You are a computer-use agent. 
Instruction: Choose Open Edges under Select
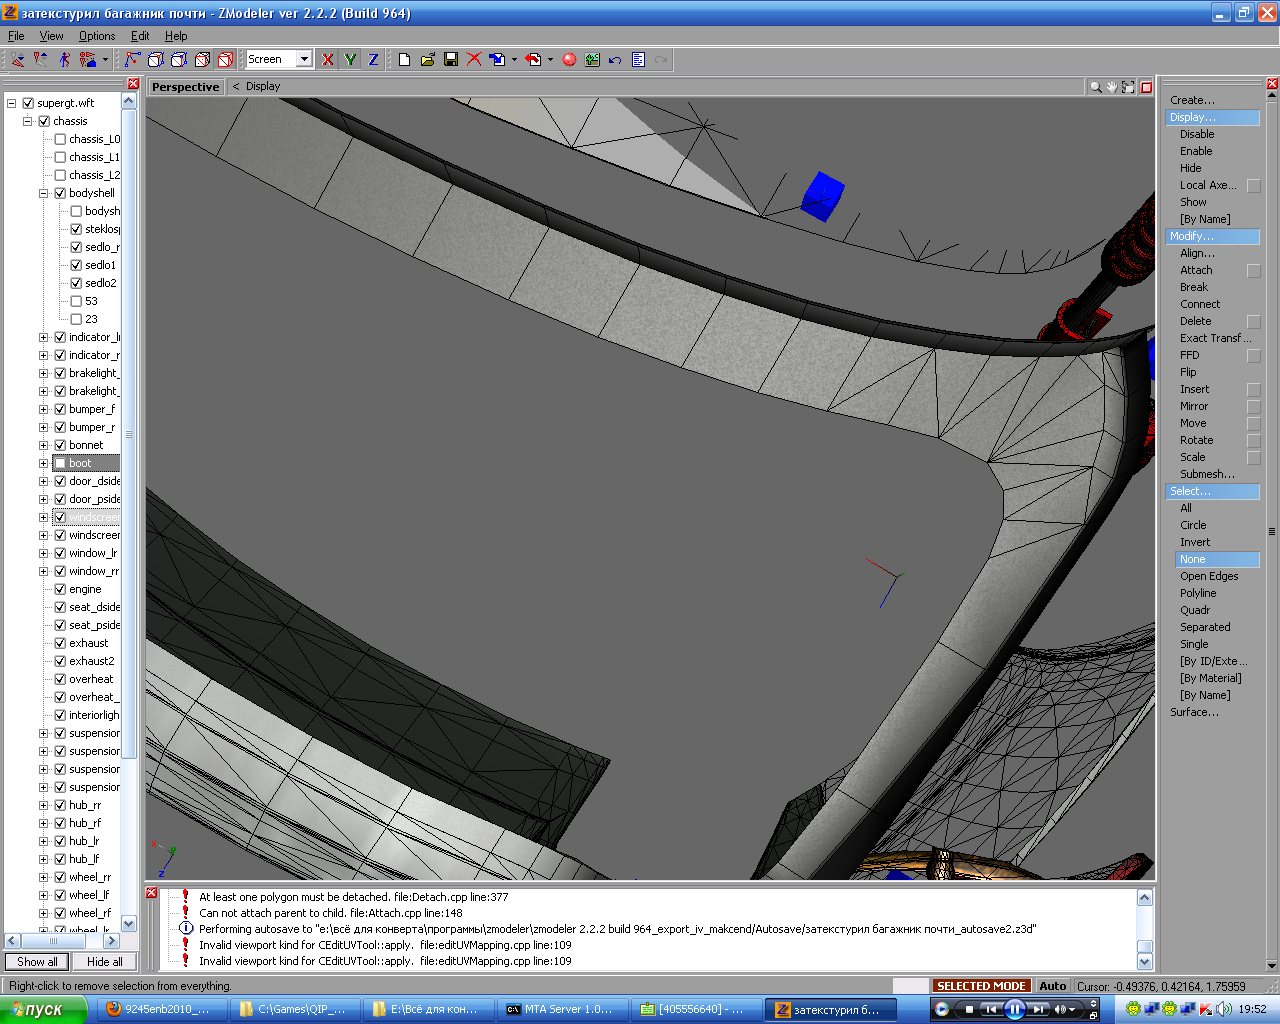[x=1208, y=576]
